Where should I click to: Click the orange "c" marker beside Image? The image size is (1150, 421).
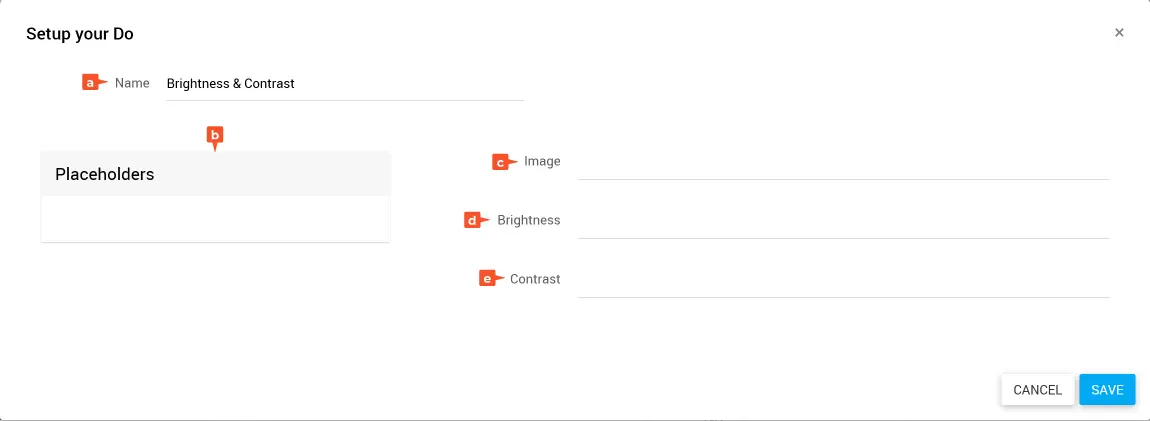point(502,161)
